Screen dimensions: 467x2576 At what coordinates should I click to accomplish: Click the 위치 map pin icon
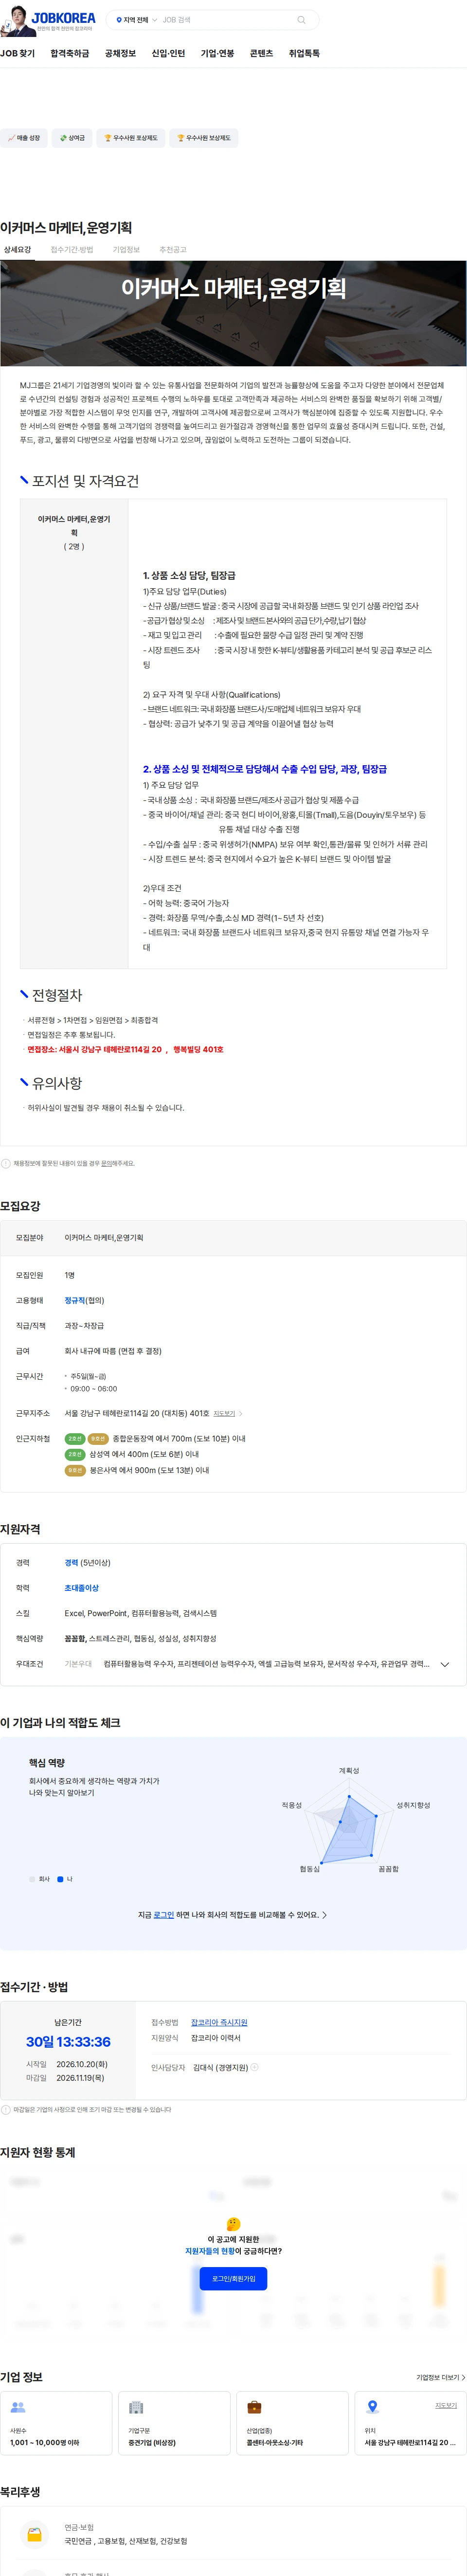coord(372,2406)
